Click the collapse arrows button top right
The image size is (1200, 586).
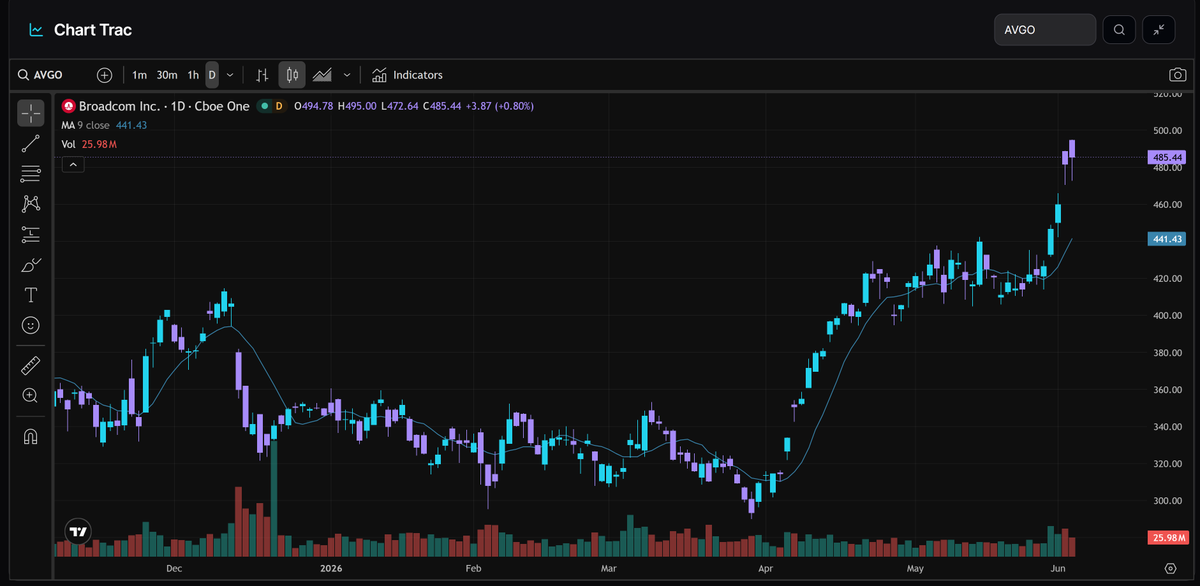point(1159,30)
